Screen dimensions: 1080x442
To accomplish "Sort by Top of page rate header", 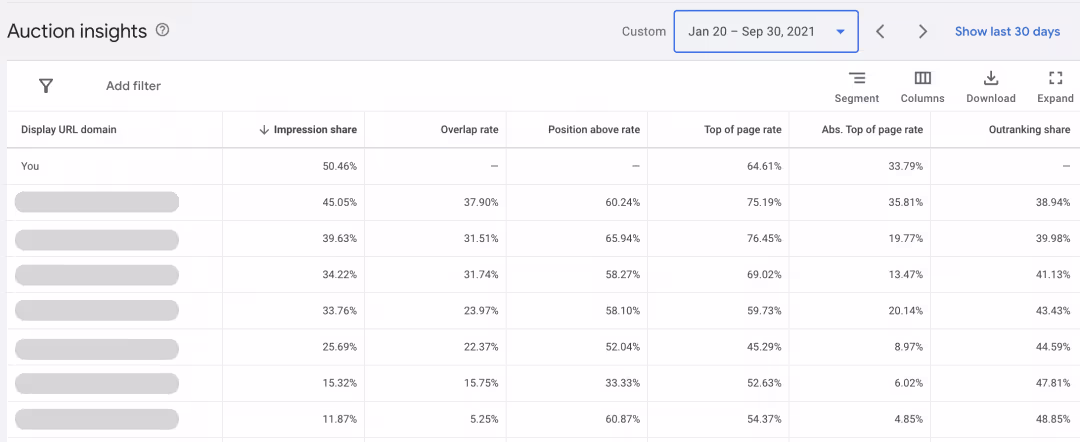I will click(x=742, y=129).
